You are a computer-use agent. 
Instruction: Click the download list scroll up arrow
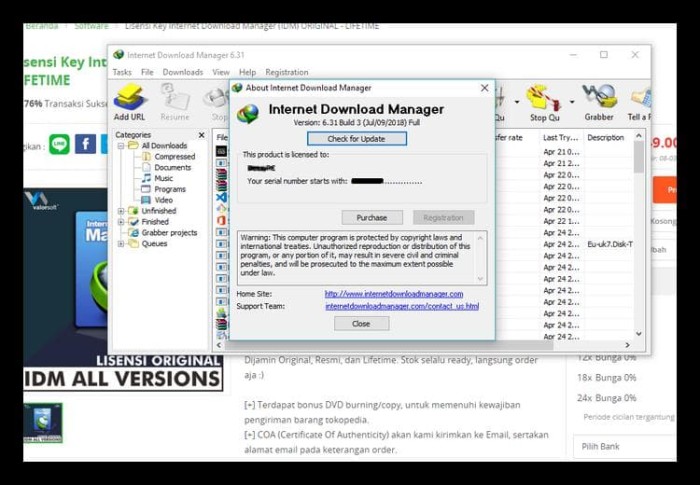[639, 135]
